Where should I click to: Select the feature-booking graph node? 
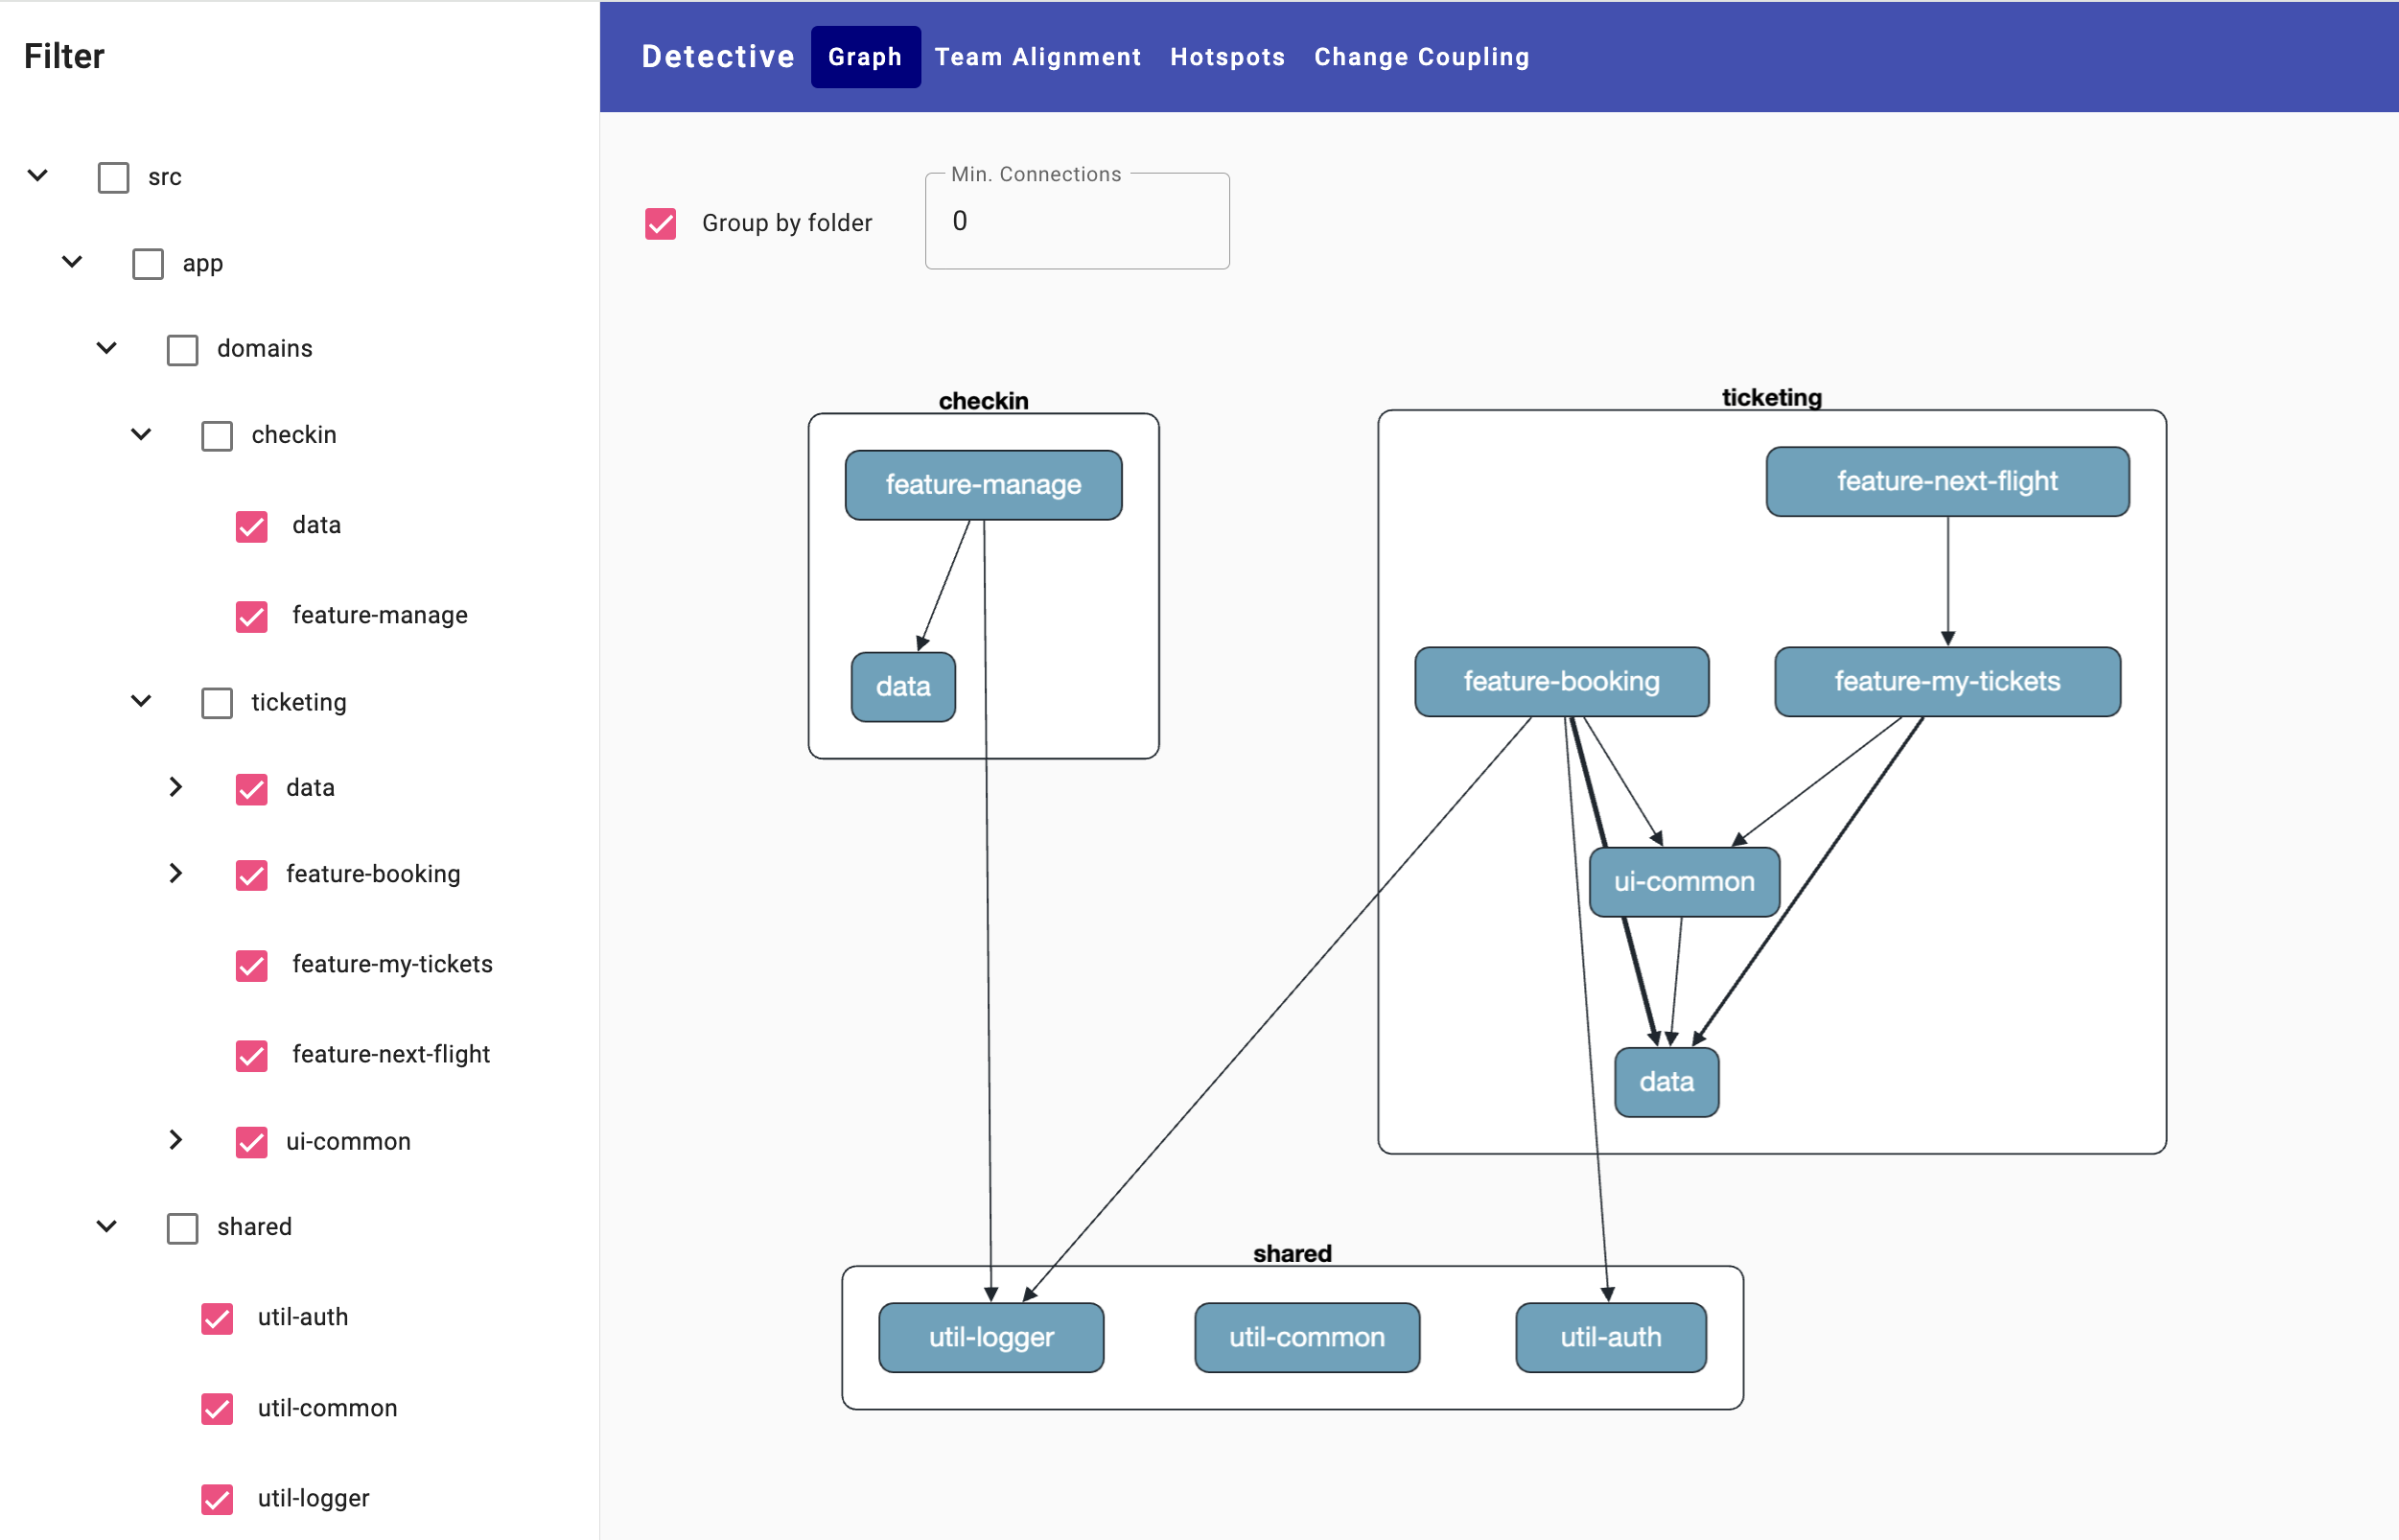[x=1560, y=682]
